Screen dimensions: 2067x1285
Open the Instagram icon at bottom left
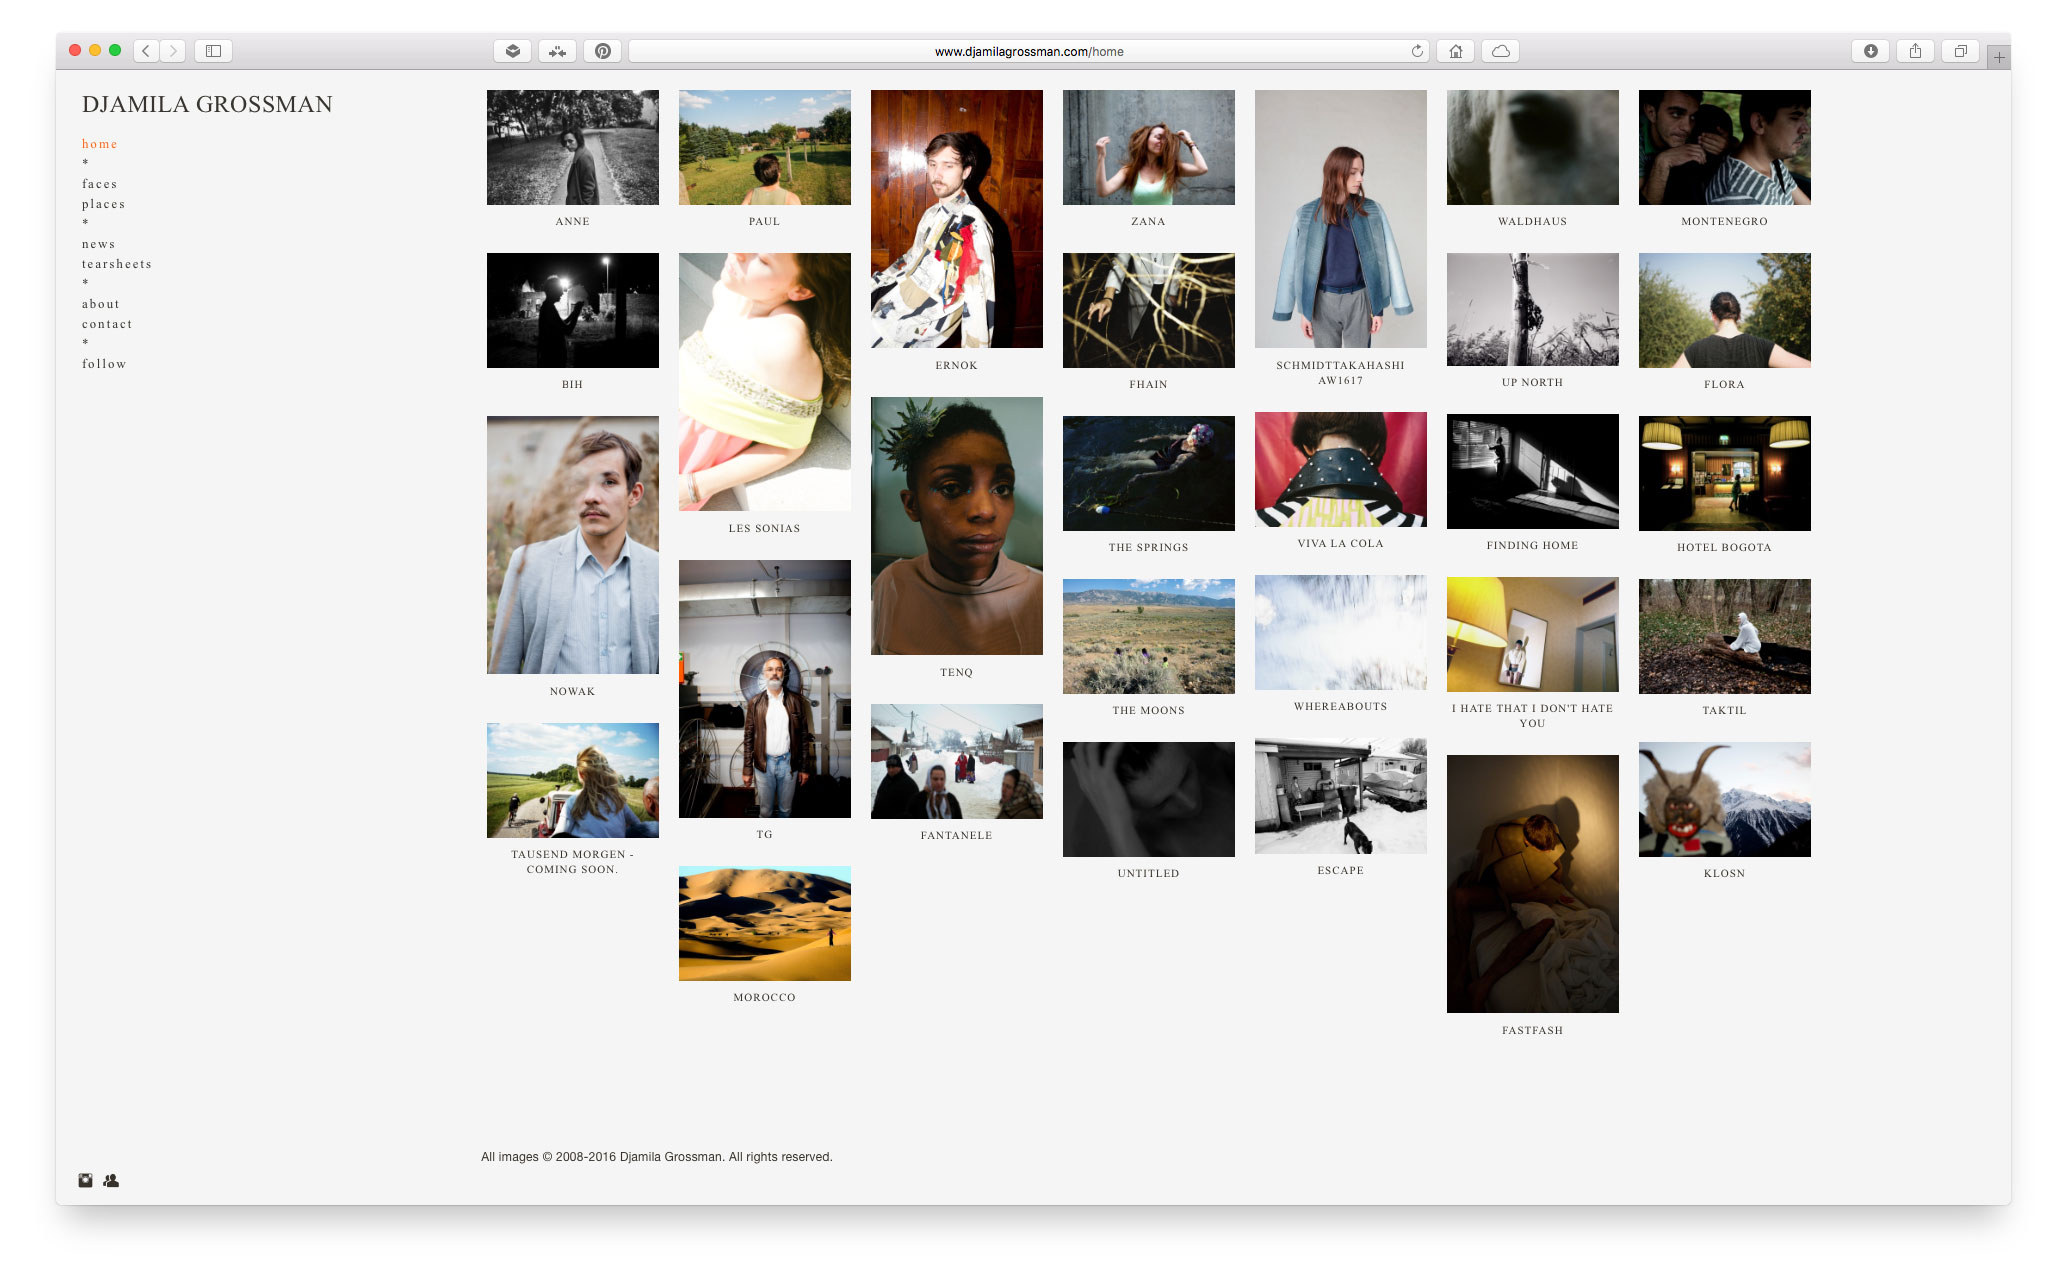click(86, 1180)
